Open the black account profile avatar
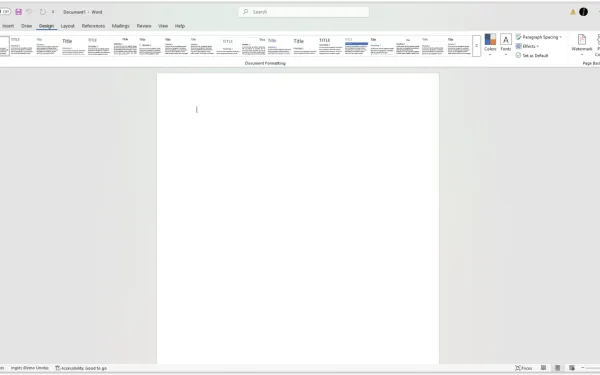600x375 pixels. (x=583, y=12)
